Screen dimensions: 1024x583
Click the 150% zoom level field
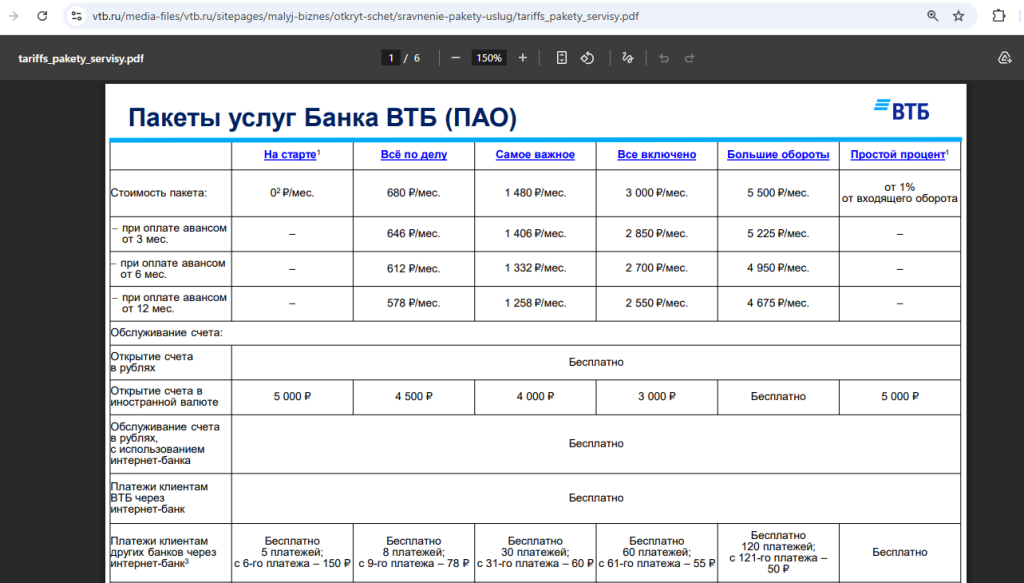(x=489, y=58)
